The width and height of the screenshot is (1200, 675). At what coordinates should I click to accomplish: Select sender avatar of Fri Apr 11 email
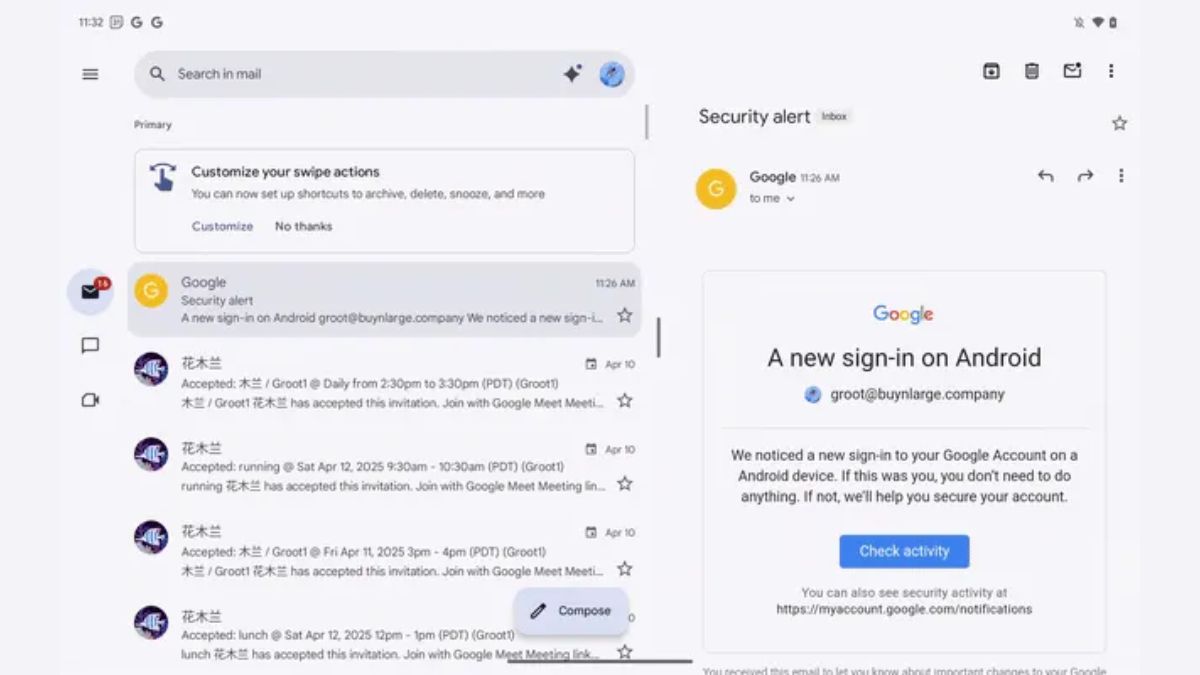click(x=151, y=537)
